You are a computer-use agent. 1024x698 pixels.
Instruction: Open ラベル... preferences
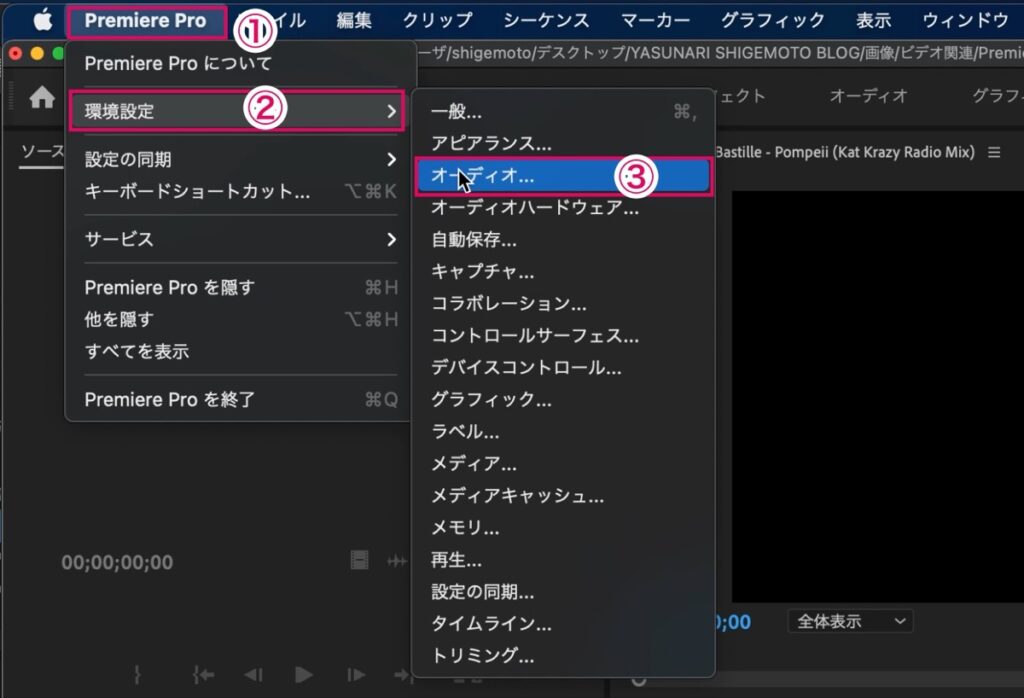(x=564, y=432)
